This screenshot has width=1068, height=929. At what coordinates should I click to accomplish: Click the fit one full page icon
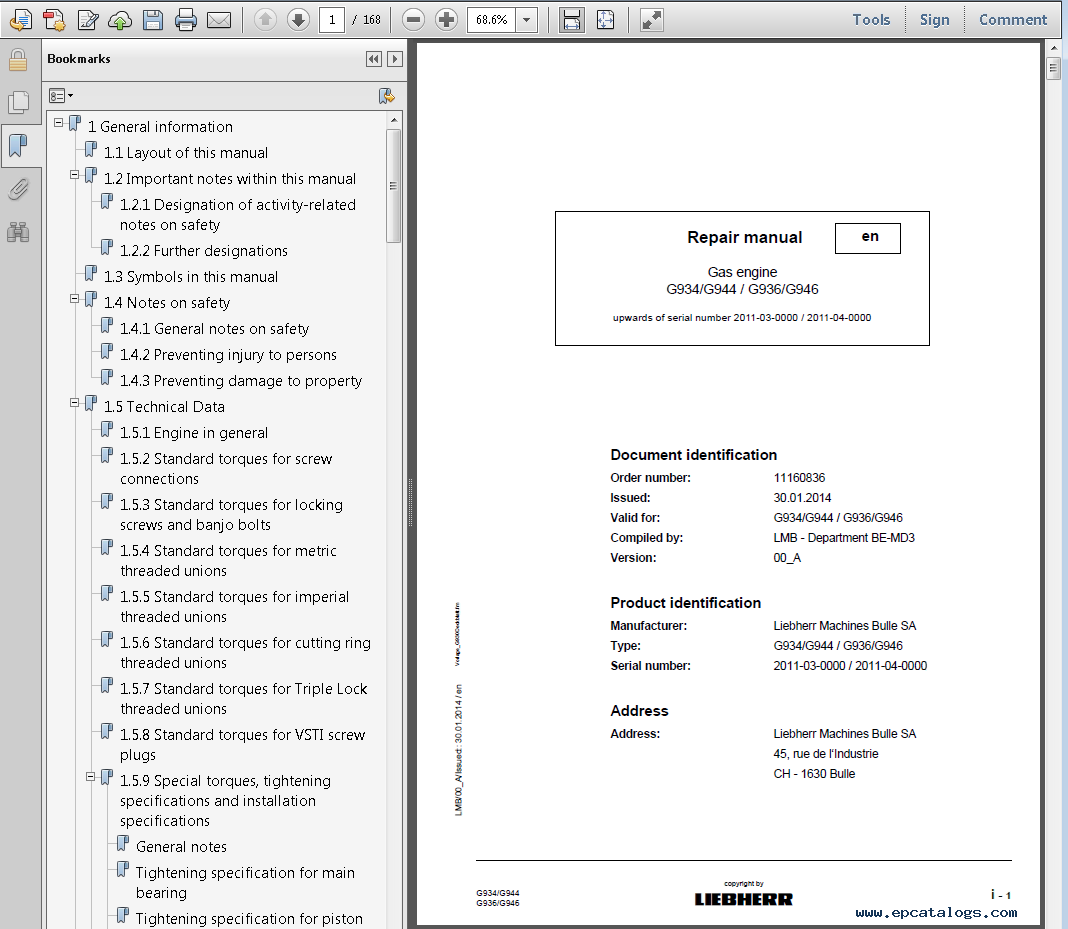coord(606,20)
